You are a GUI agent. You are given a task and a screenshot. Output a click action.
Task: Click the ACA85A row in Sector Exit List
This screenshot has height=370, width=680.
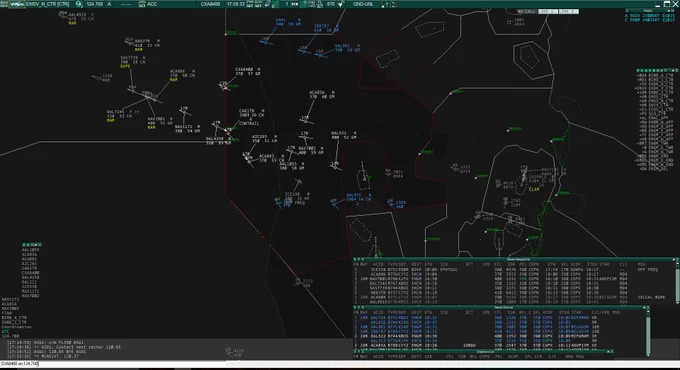click(499, 346)
